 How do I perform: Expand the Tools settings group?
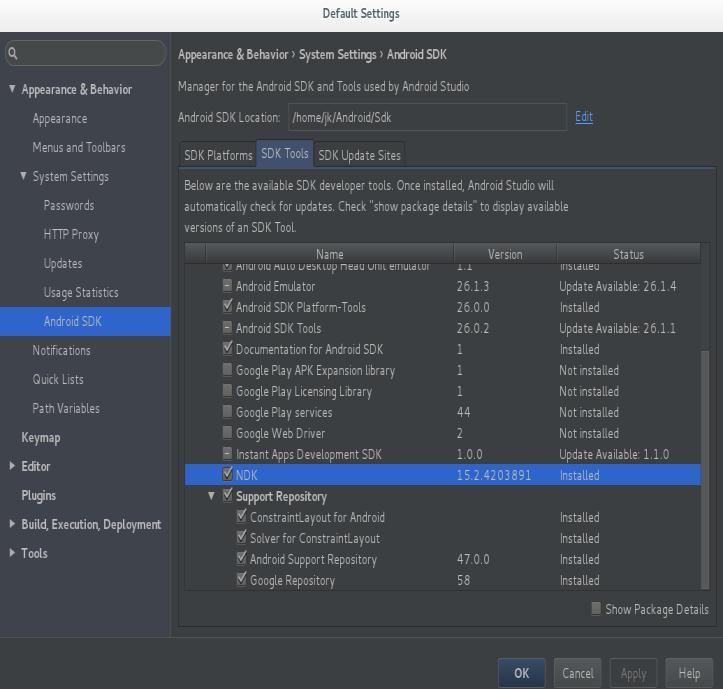pyautogui.click(x=12, y=553)
